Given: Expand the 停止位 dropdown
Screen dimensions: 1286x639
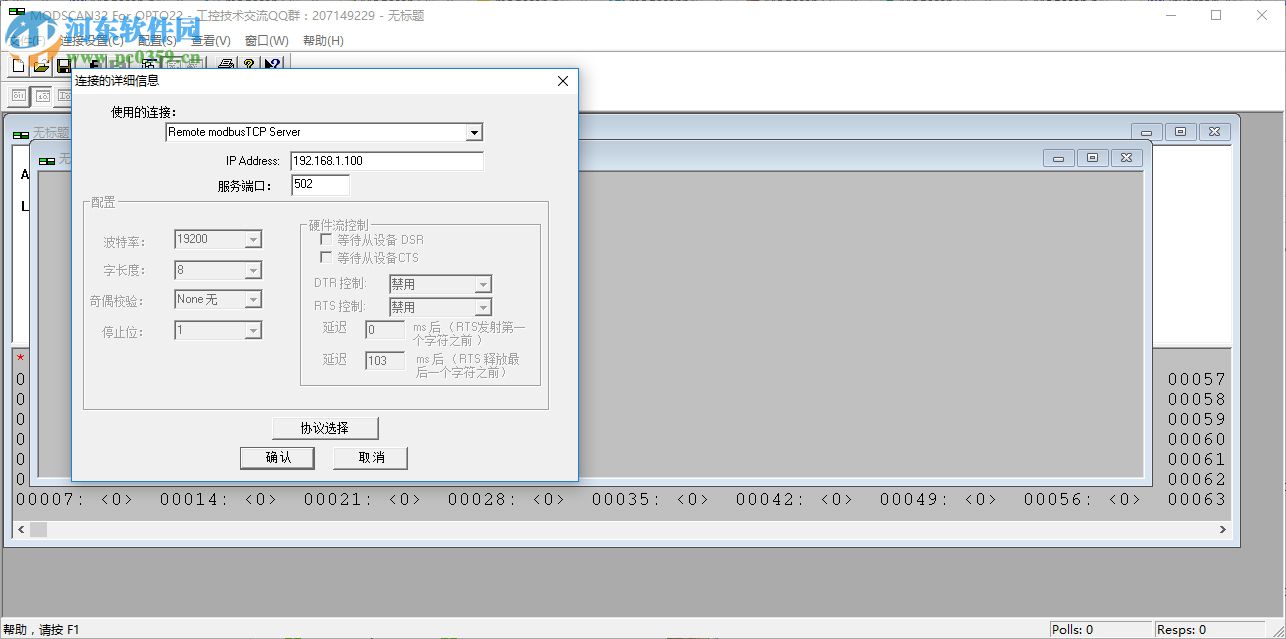Looking at the screenshot, I should click(x=253, y=330).
